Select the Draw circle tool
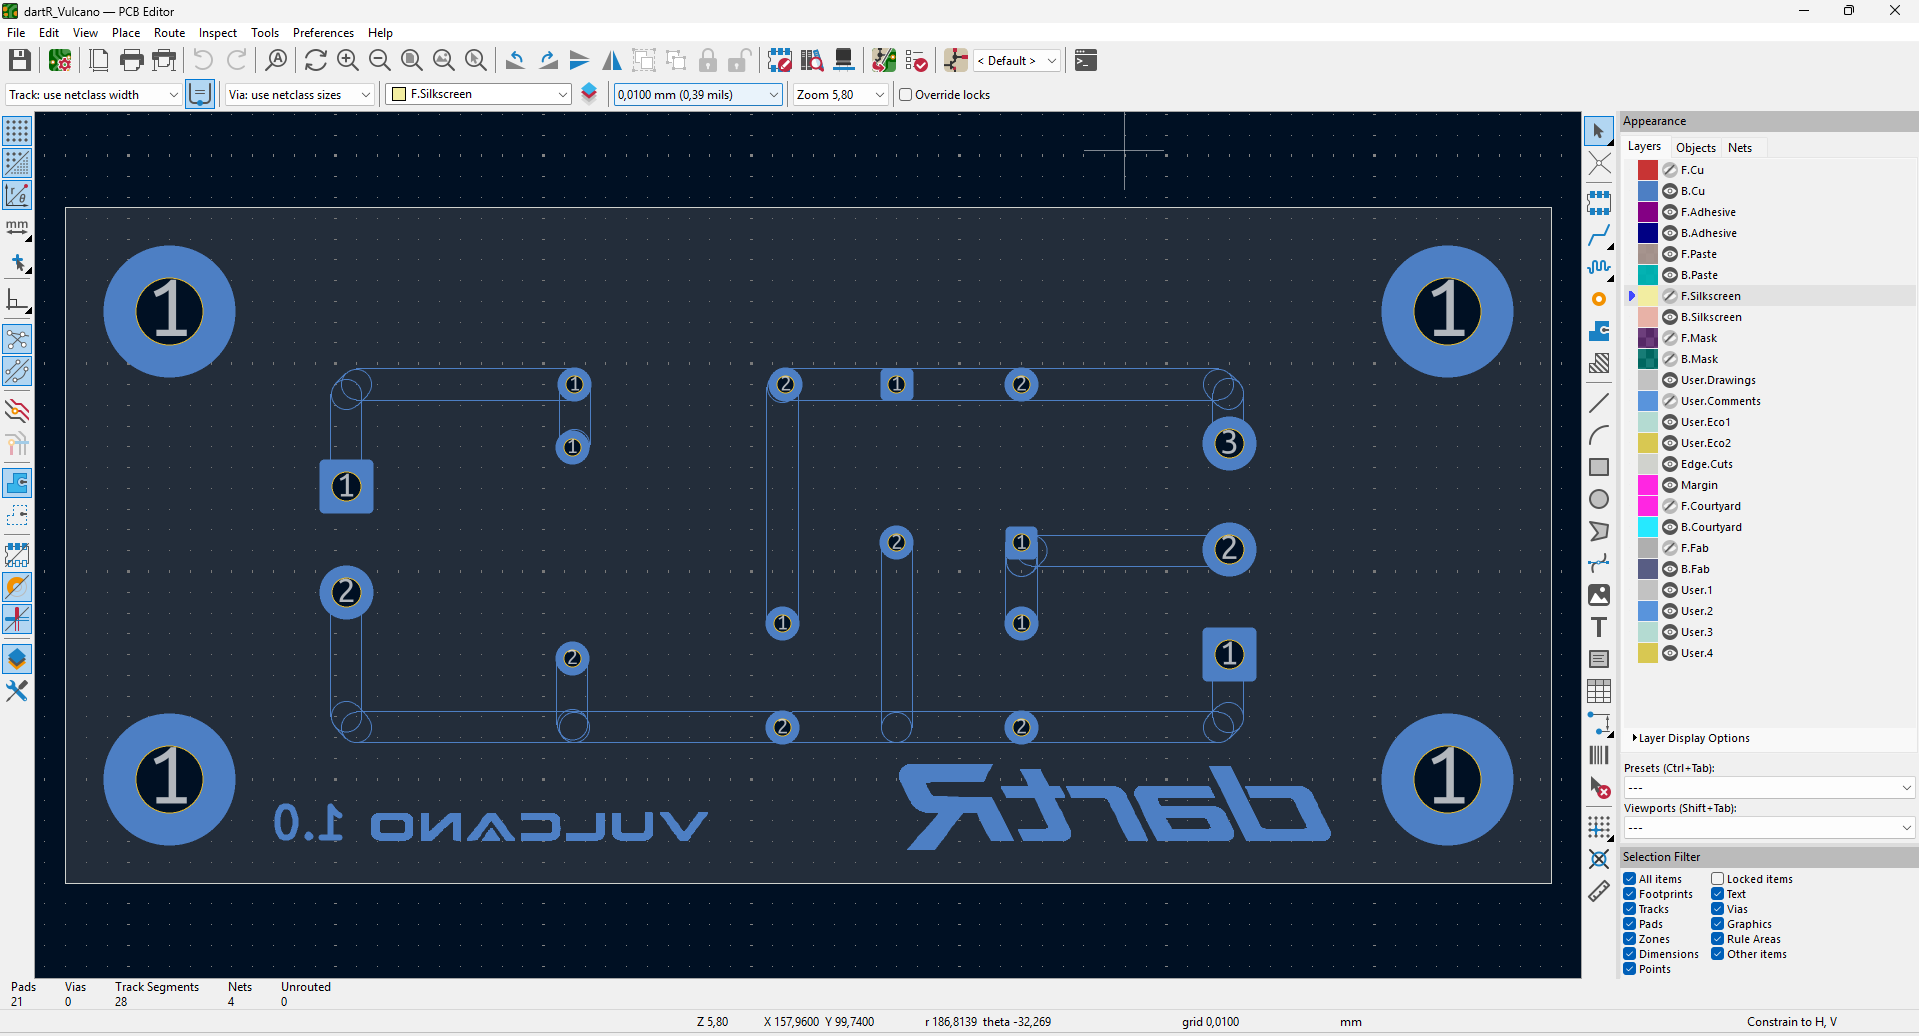 pos(1598,499)
